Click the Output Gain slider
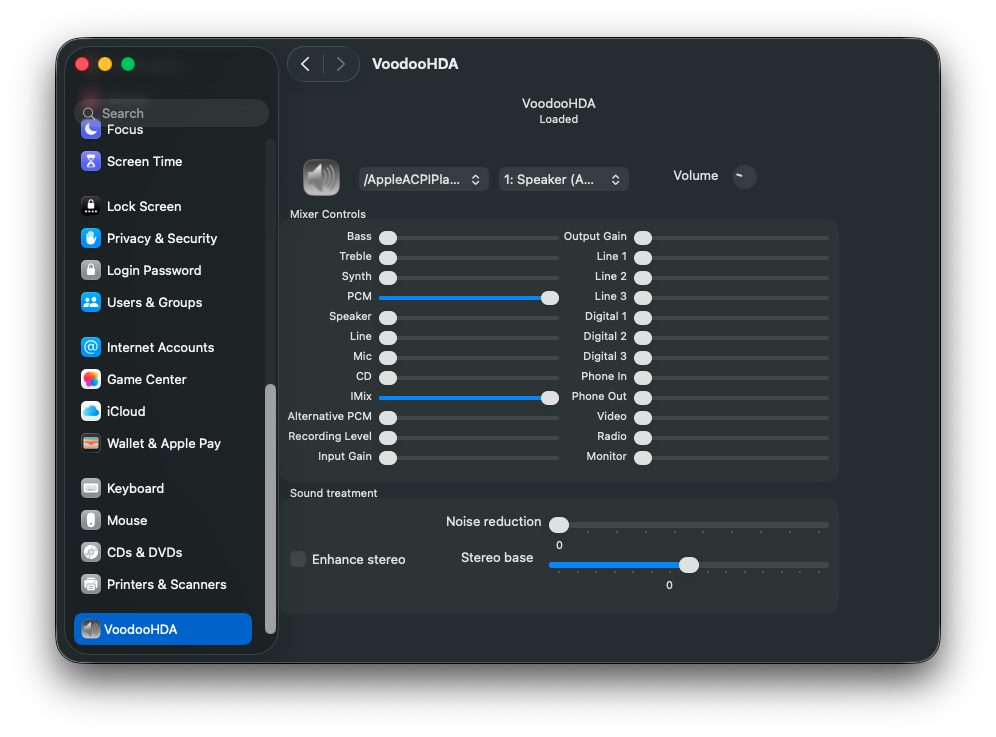The image size is (996, 737). (732, 238)
